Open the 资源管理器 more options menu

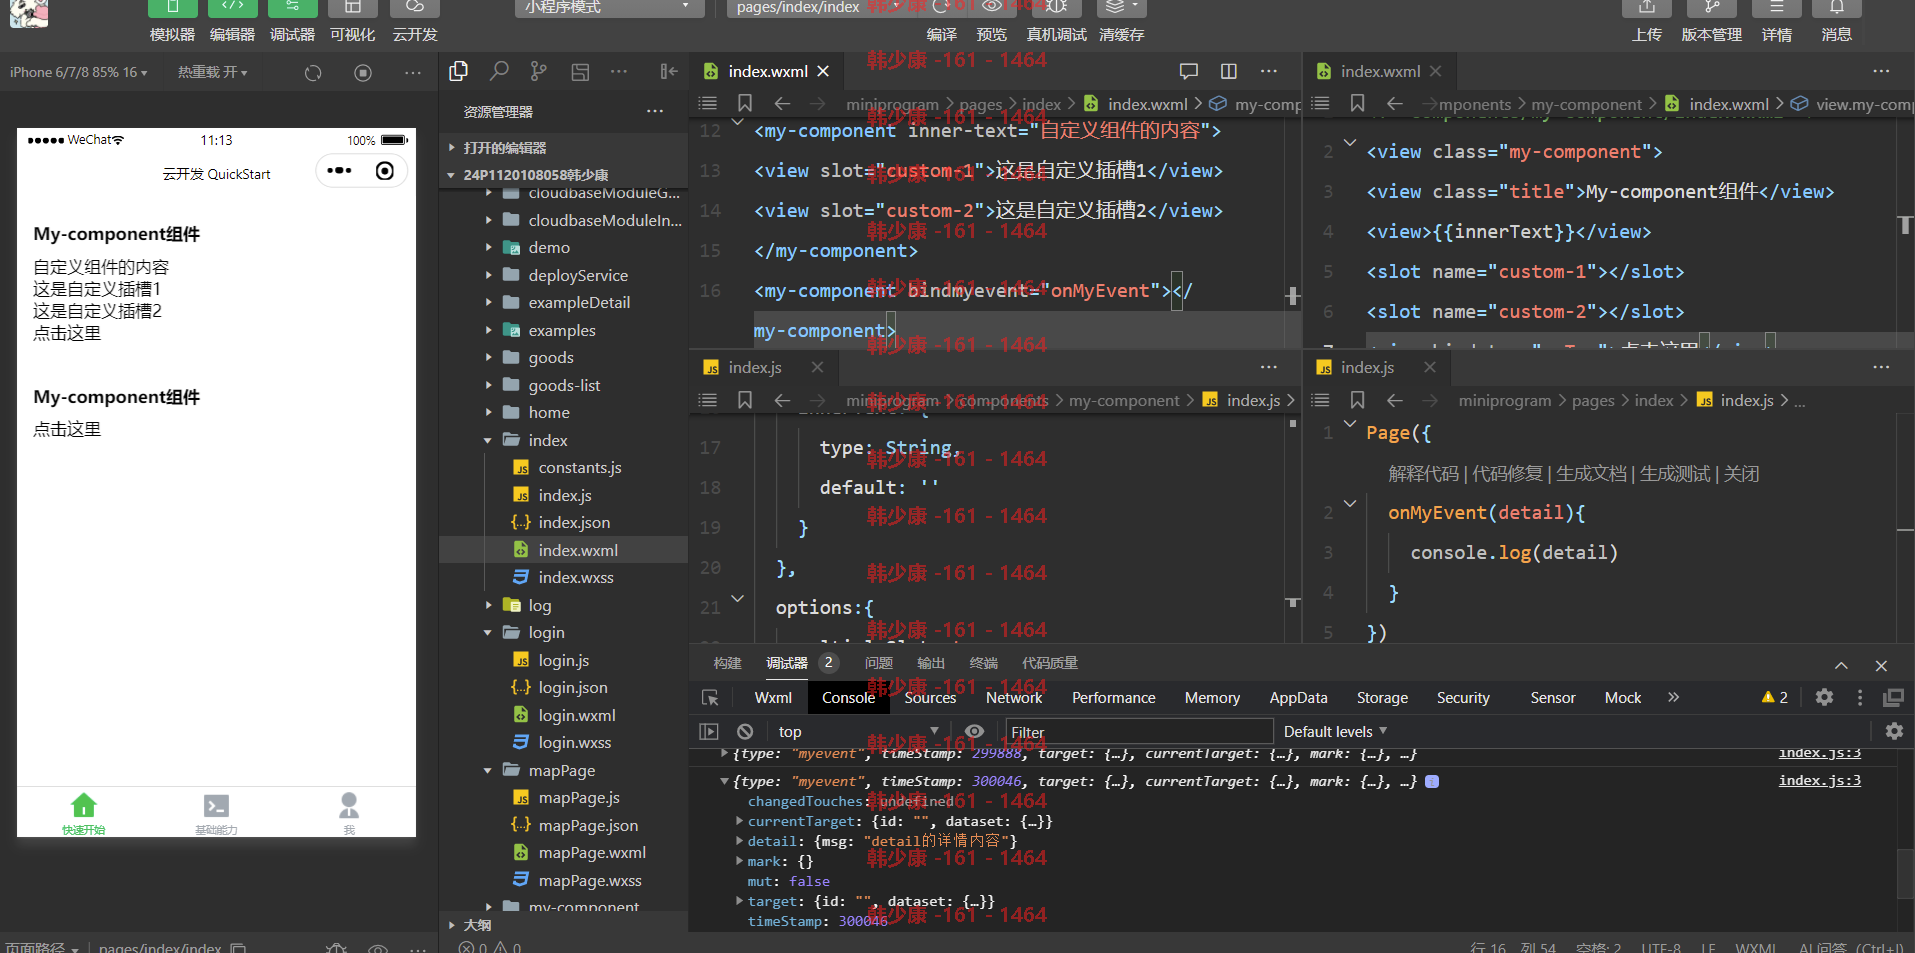pyautogui.click(x=655, y=111)
